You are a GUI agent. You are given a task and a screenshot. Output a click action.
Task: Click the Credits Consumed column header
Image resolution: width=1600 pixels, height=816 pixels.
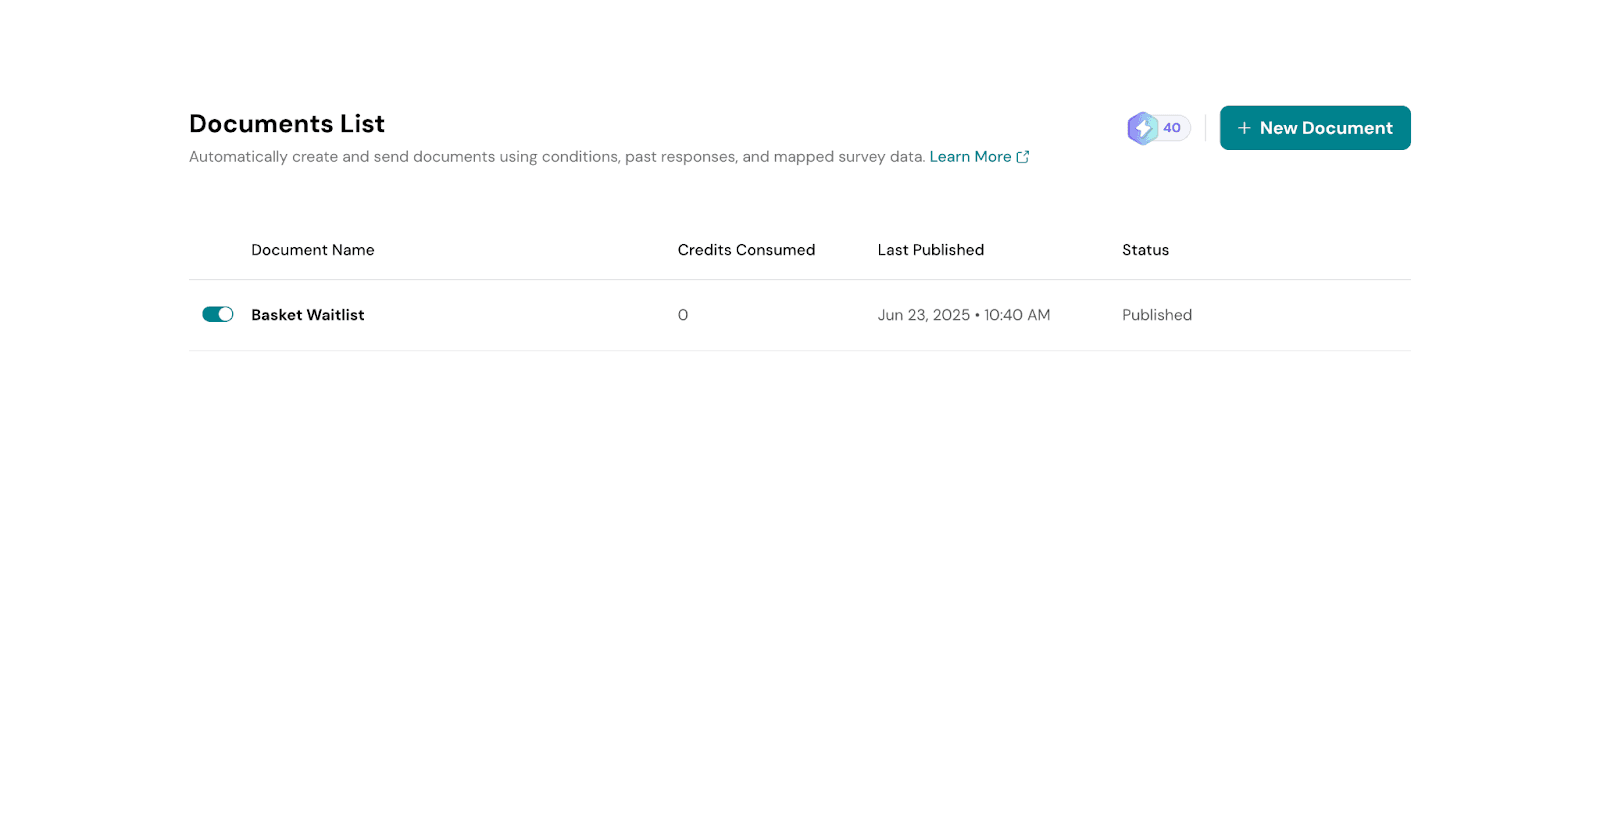pos(746,250)
